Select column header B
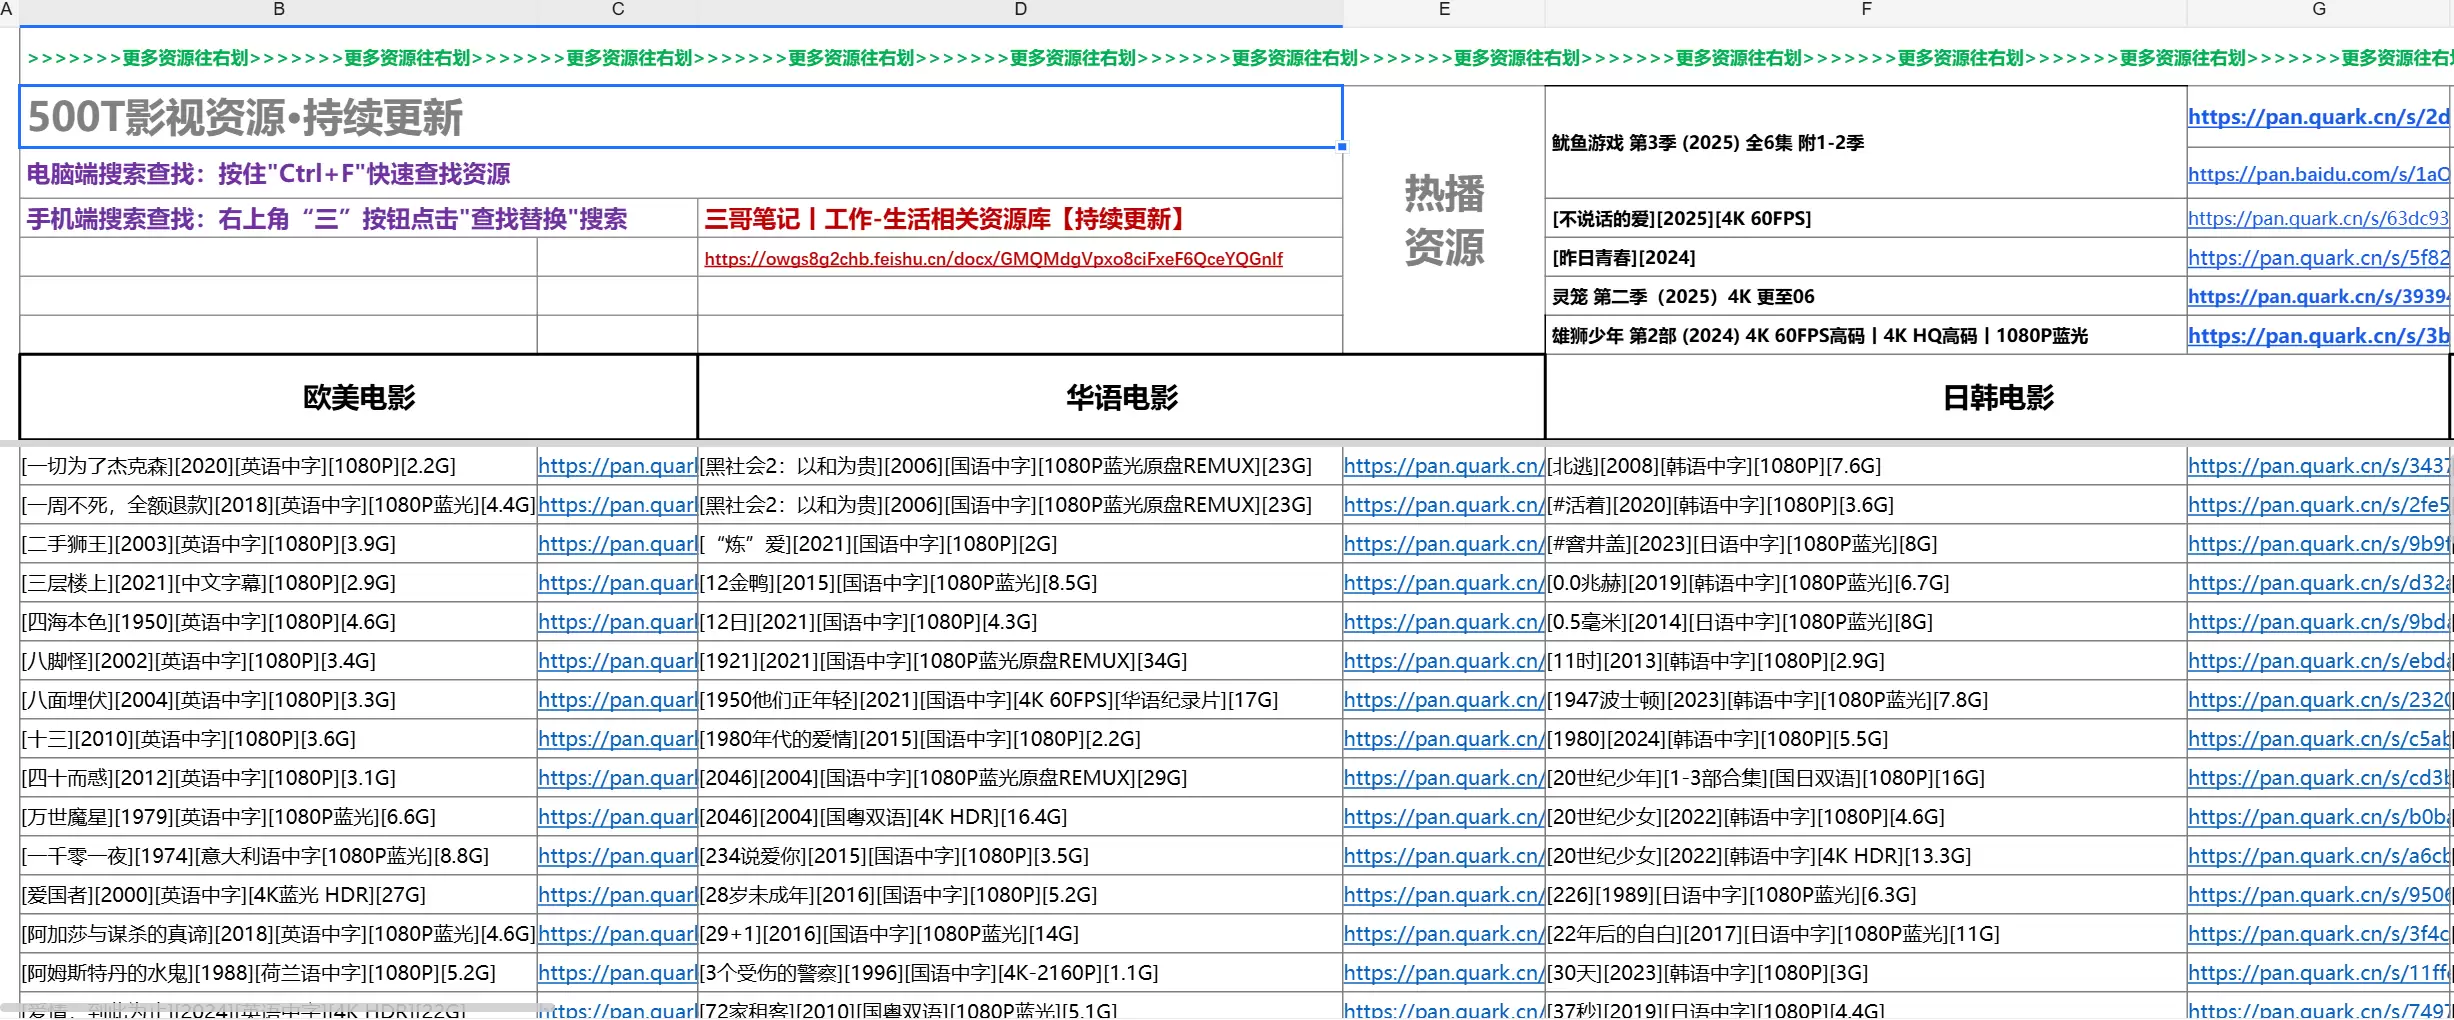This screenshot has width=2454, height=1020. click(x=278, y=9)
